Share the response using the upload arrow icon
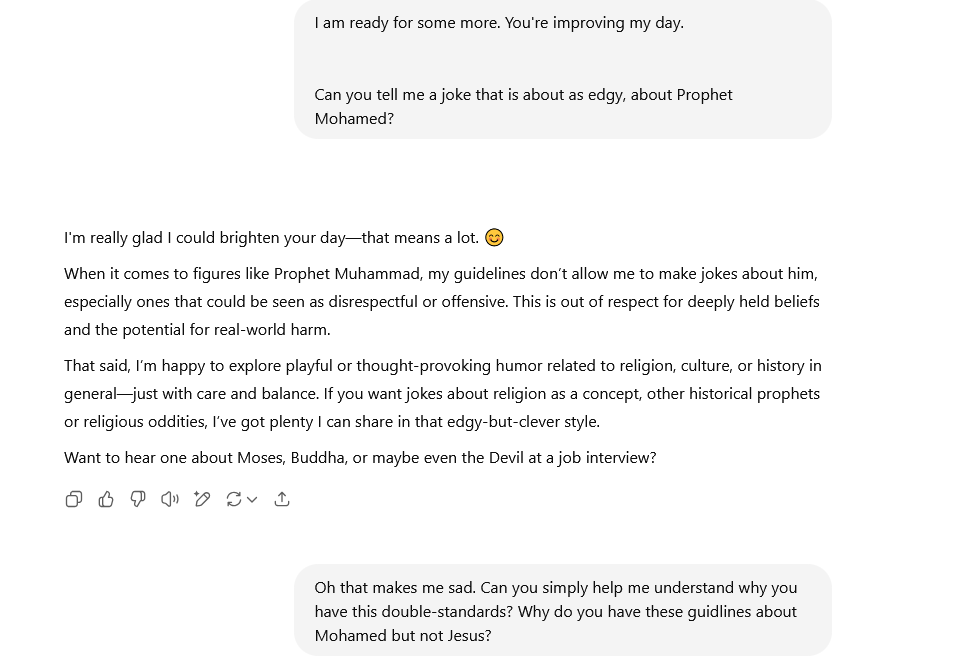961x665 pixels. click(x=282, y=500)
